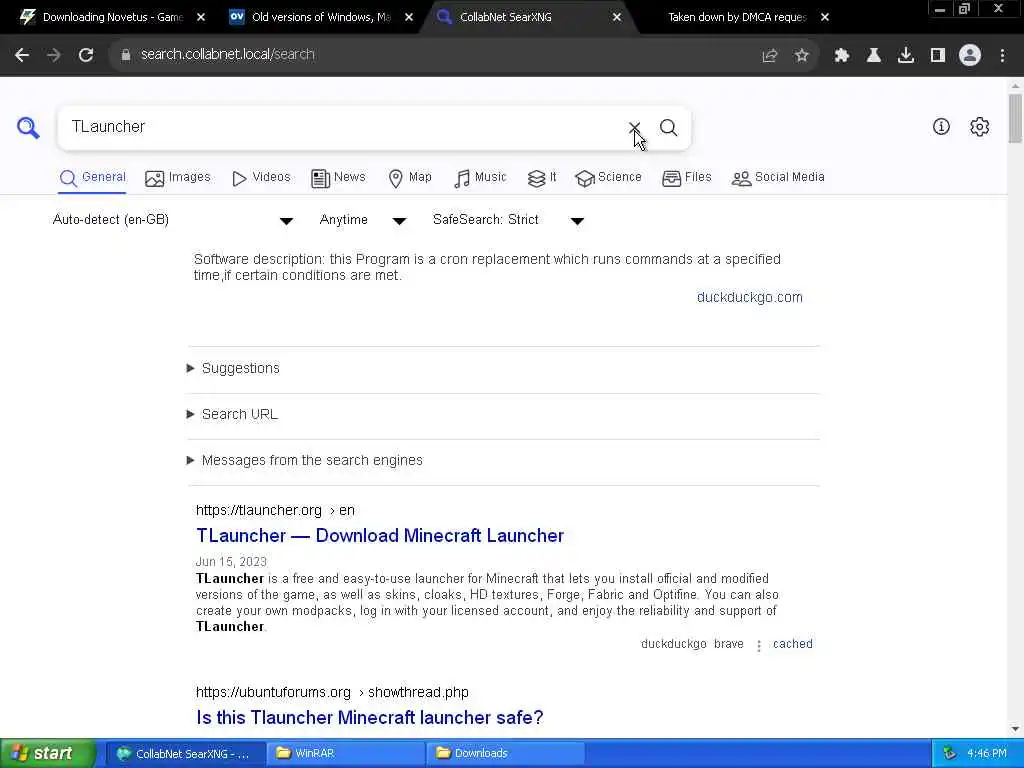Click the SearXNG logo magnifier
Image resolution: width=1024 pixels, height=768 pixels.
[x=28, y=127]
